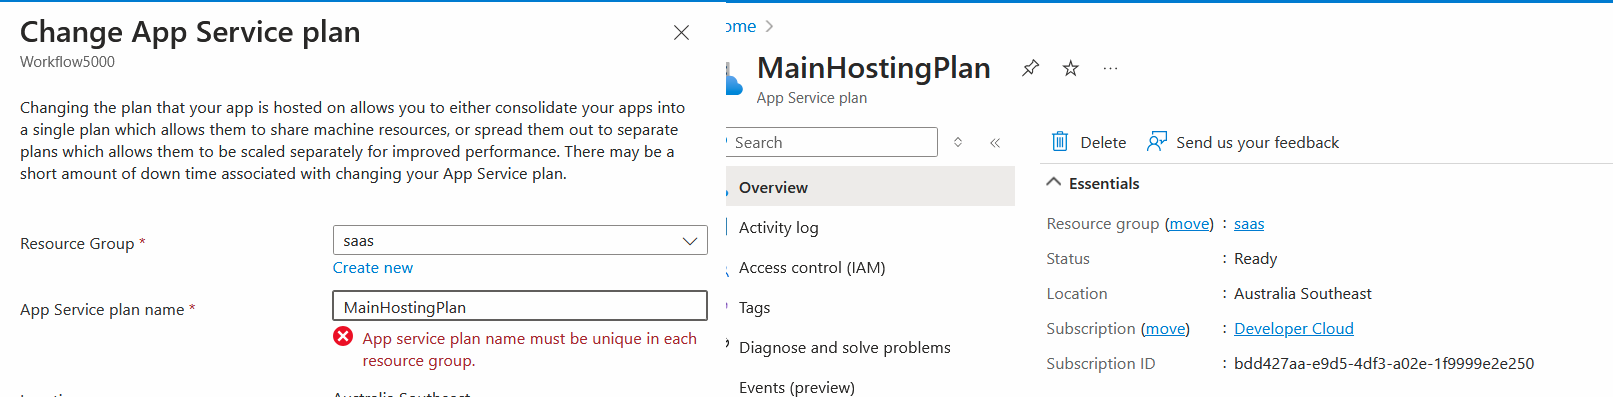
Task: Click the Delete trash icon
Action: point(1060,142)
